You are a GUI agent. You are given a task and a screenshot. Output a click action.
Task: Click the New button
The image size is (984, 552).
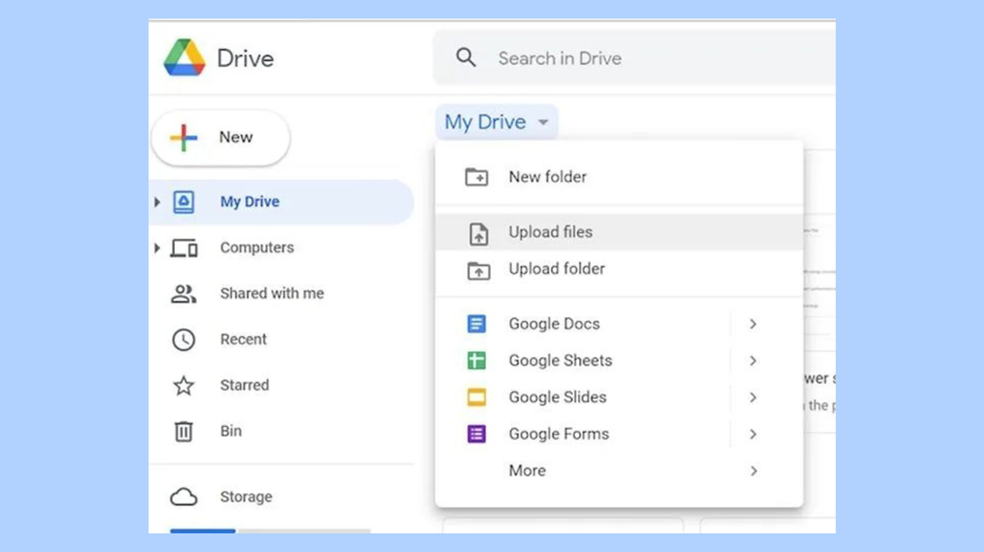(x=221, y=137)
